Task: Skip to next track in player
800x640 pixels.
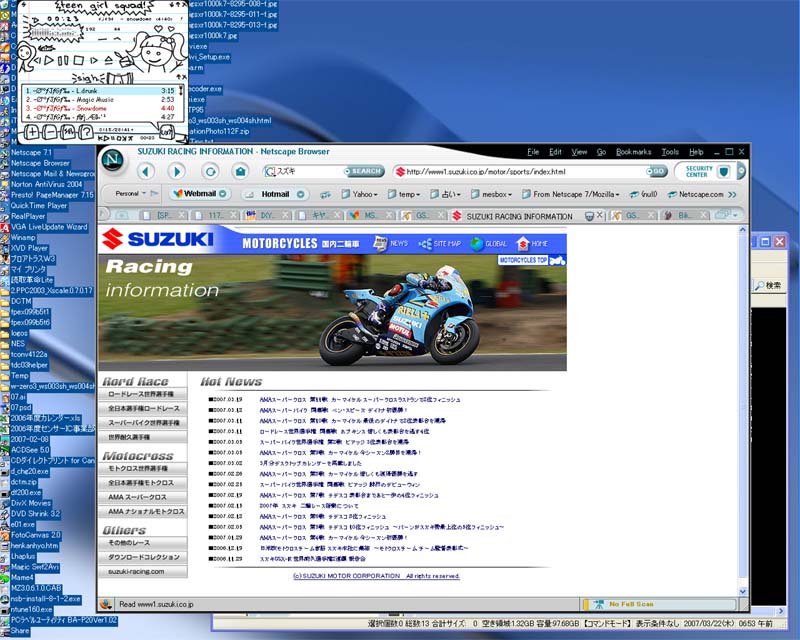Action: click(94, 60)
